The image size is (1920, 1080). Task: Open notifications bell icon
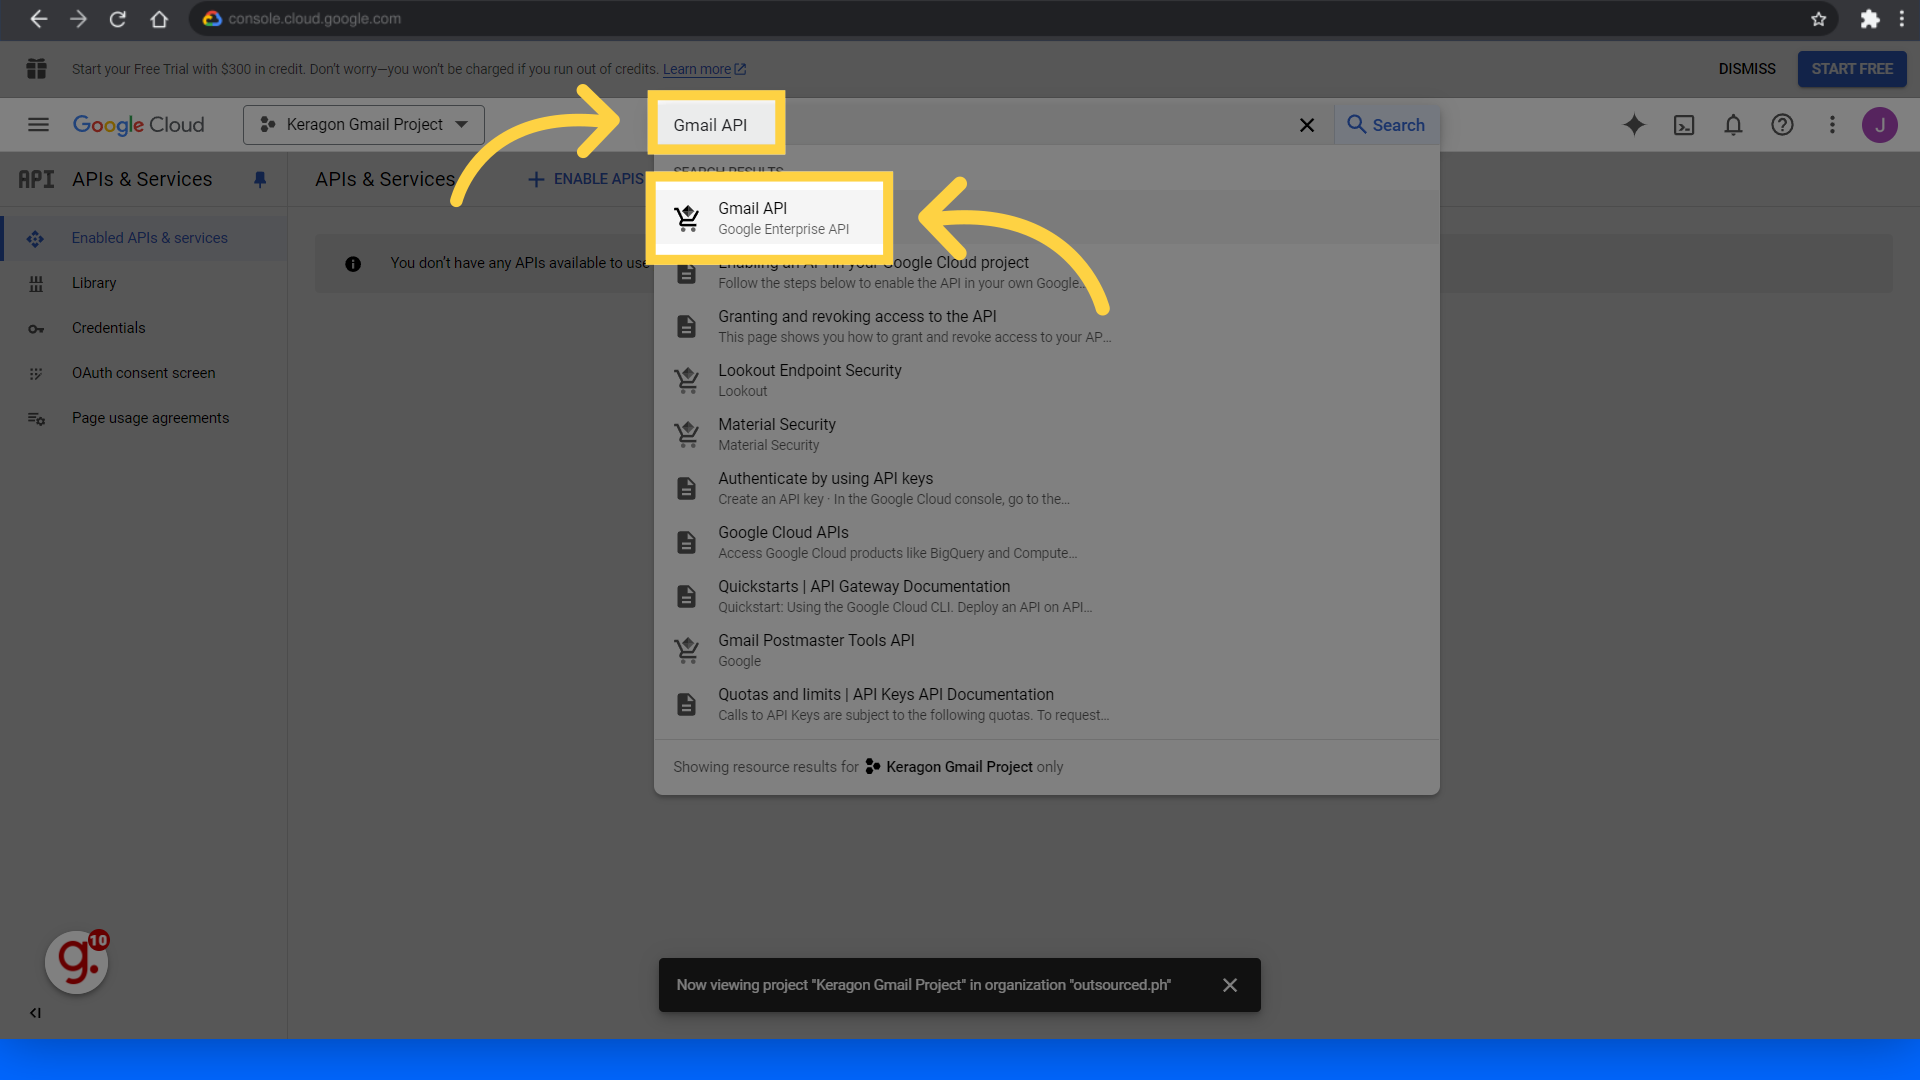click(1732, 125)
